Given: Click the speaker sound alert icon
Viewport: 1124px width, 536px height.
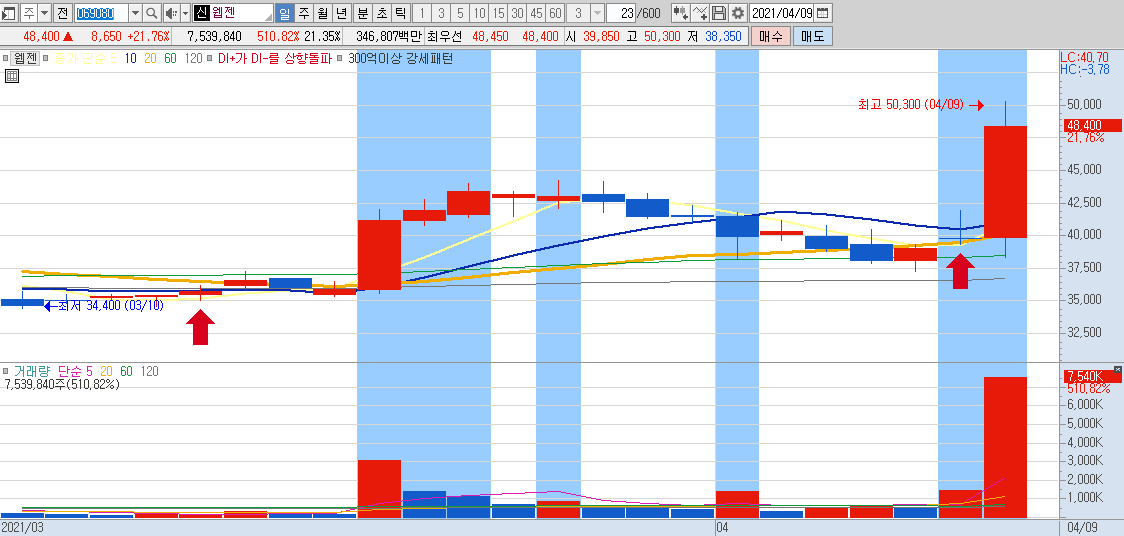Looking at the screenshot, I should [171, 13].
